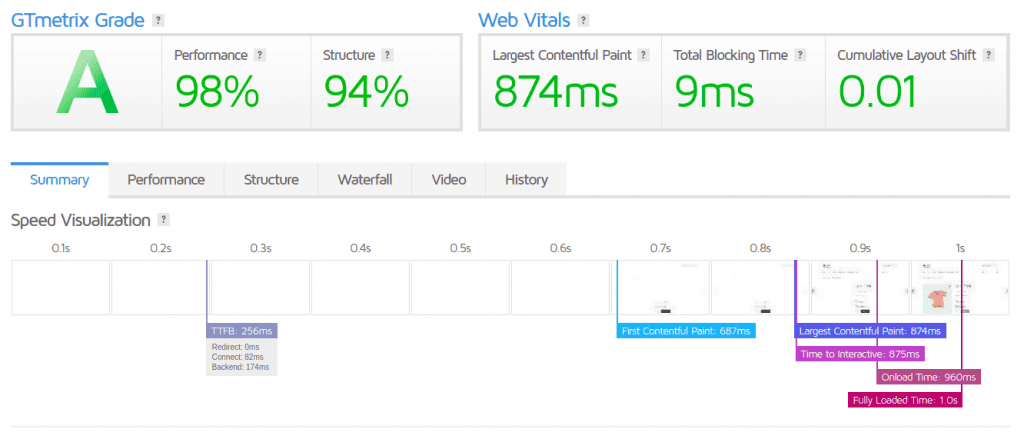Click the help icon next to Structure score
Viewport: 1024px width, 439px height.
pyautogui.click(x=387, y=55)
